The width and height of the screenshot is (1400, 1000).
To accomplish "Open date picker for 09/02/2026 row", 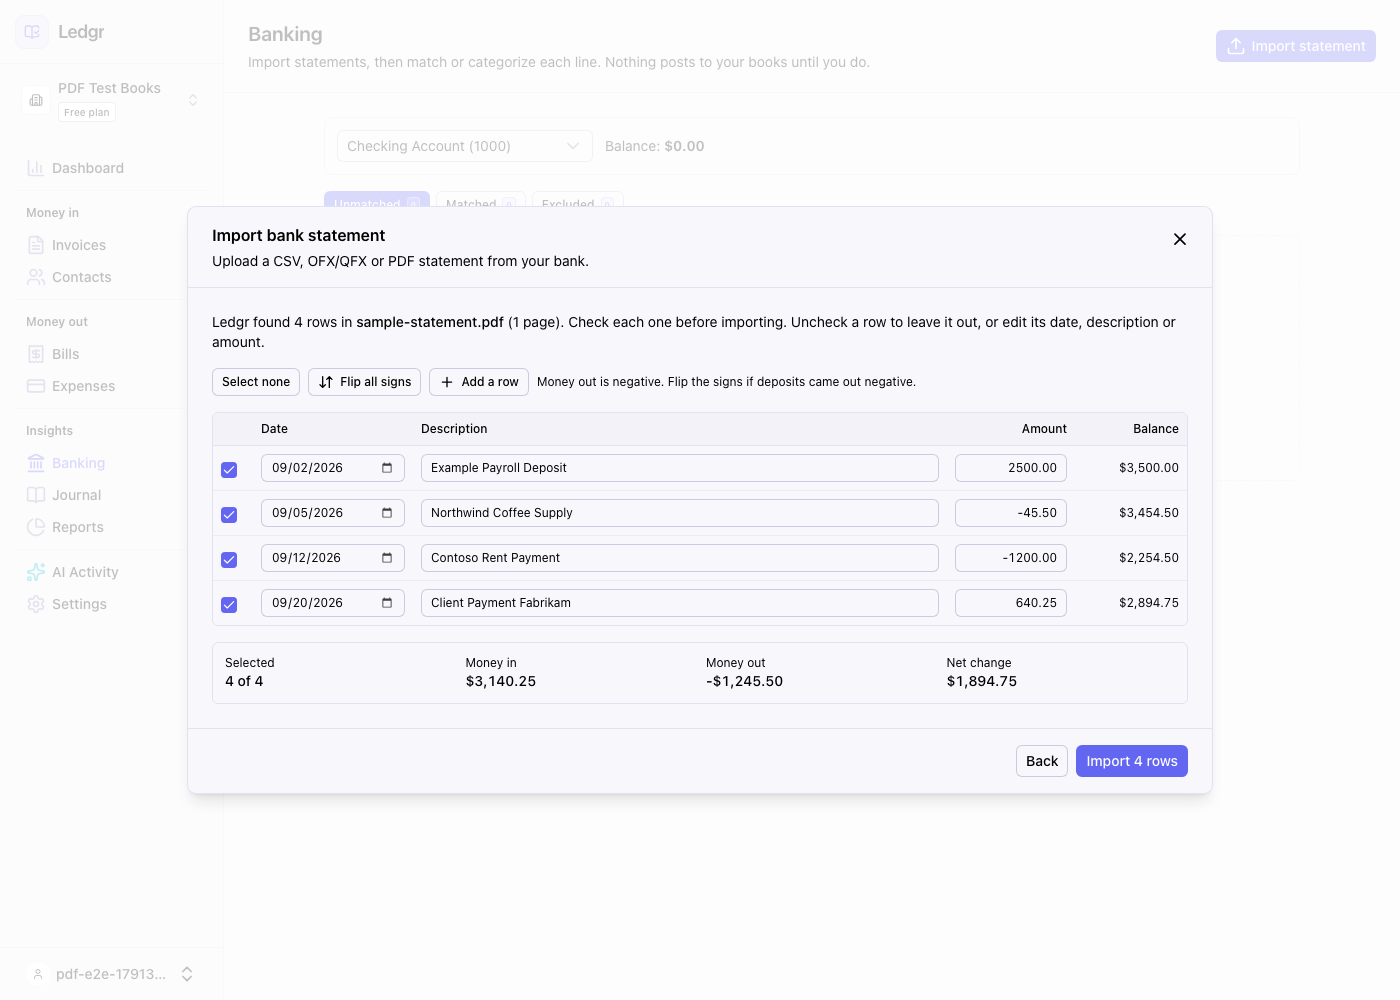I will [x=387, y=468].
